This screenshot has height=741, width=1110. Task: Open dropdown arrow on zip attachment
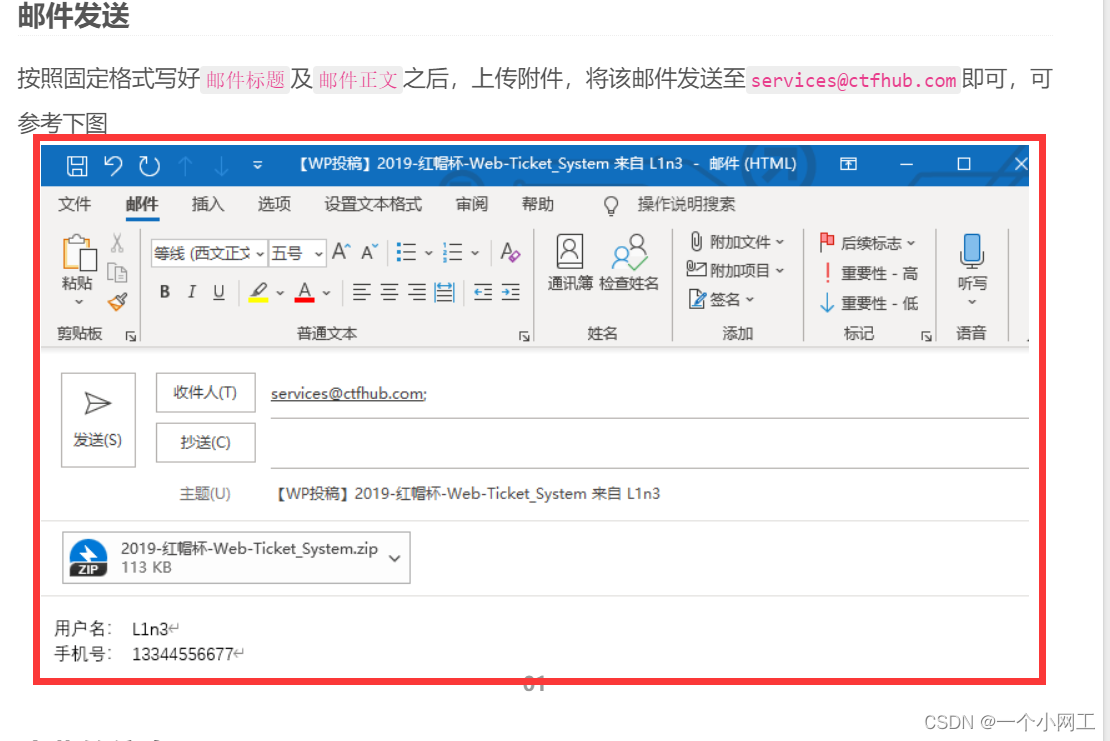click(x=394, y=558)
